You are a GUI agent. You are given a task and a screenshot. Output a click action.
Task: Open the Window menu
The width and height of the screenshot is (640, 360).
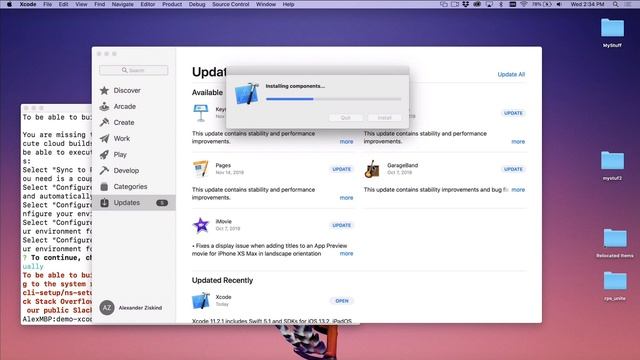click(x=266, y=4)
